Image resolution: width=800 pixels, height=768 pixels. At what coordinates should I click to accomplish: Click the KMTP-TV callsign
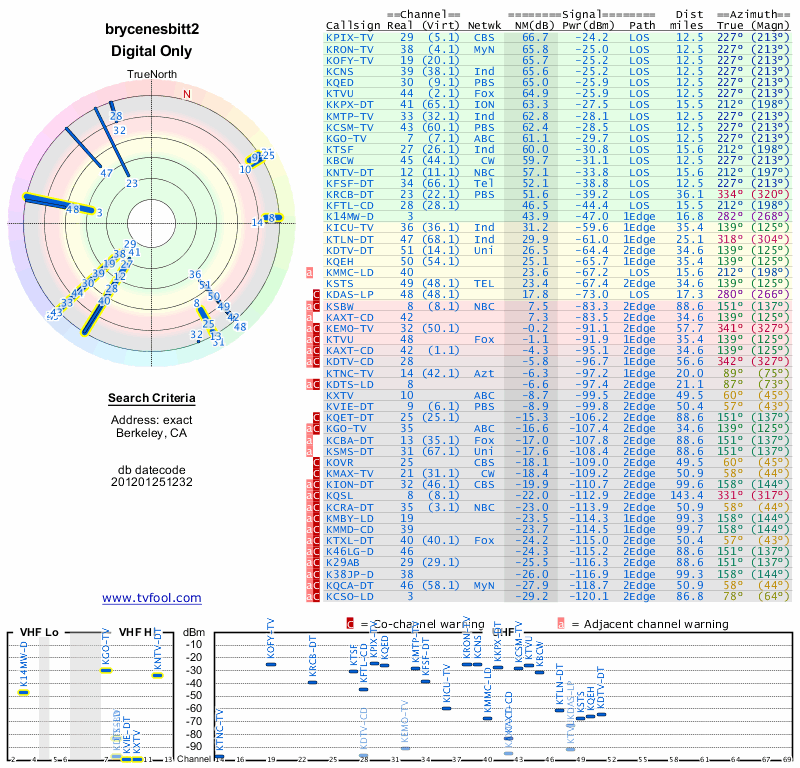[x=349, y=116]
